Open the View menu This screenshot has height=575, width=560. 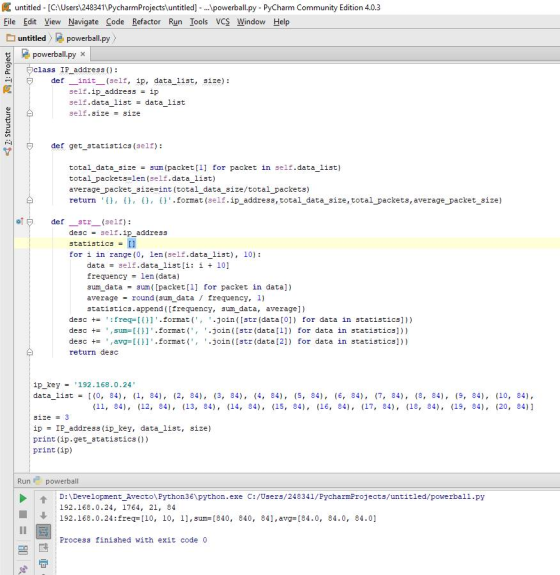click(52, 22)
